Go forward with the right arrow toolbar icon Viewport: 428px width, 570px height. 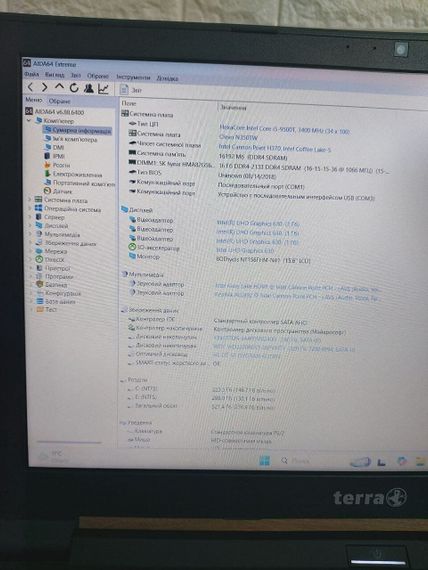point(44,87)
